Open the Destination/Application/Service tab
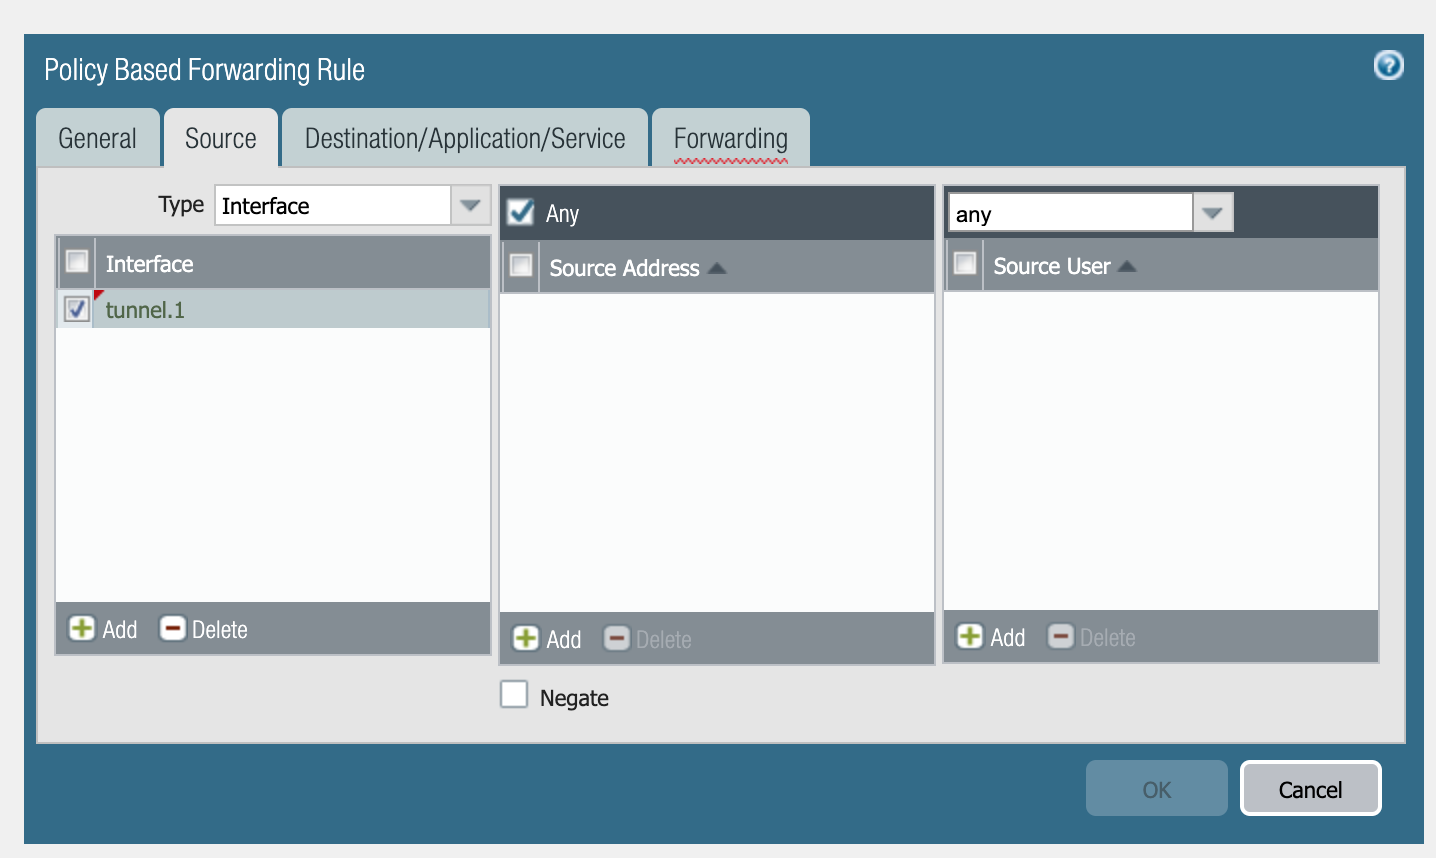 465,138
